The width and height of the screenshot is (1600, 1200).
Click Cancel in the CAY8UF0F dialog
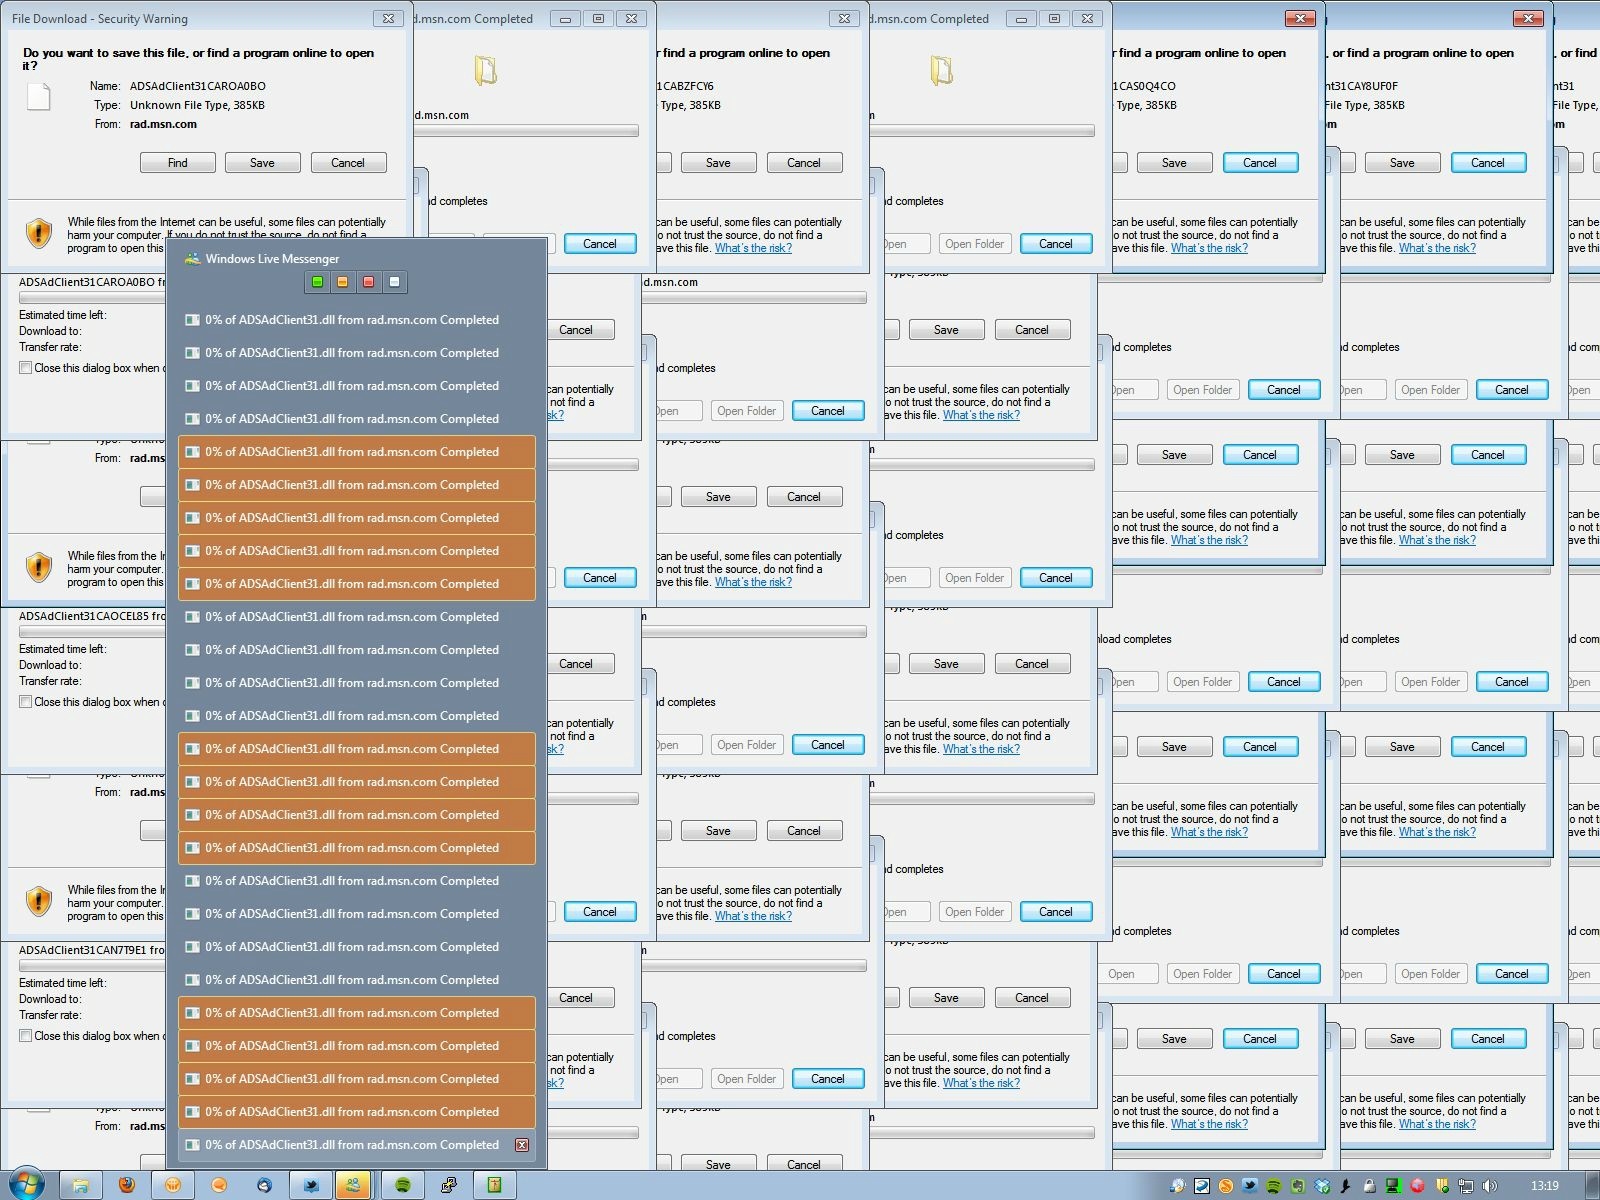pos(1488,163)
